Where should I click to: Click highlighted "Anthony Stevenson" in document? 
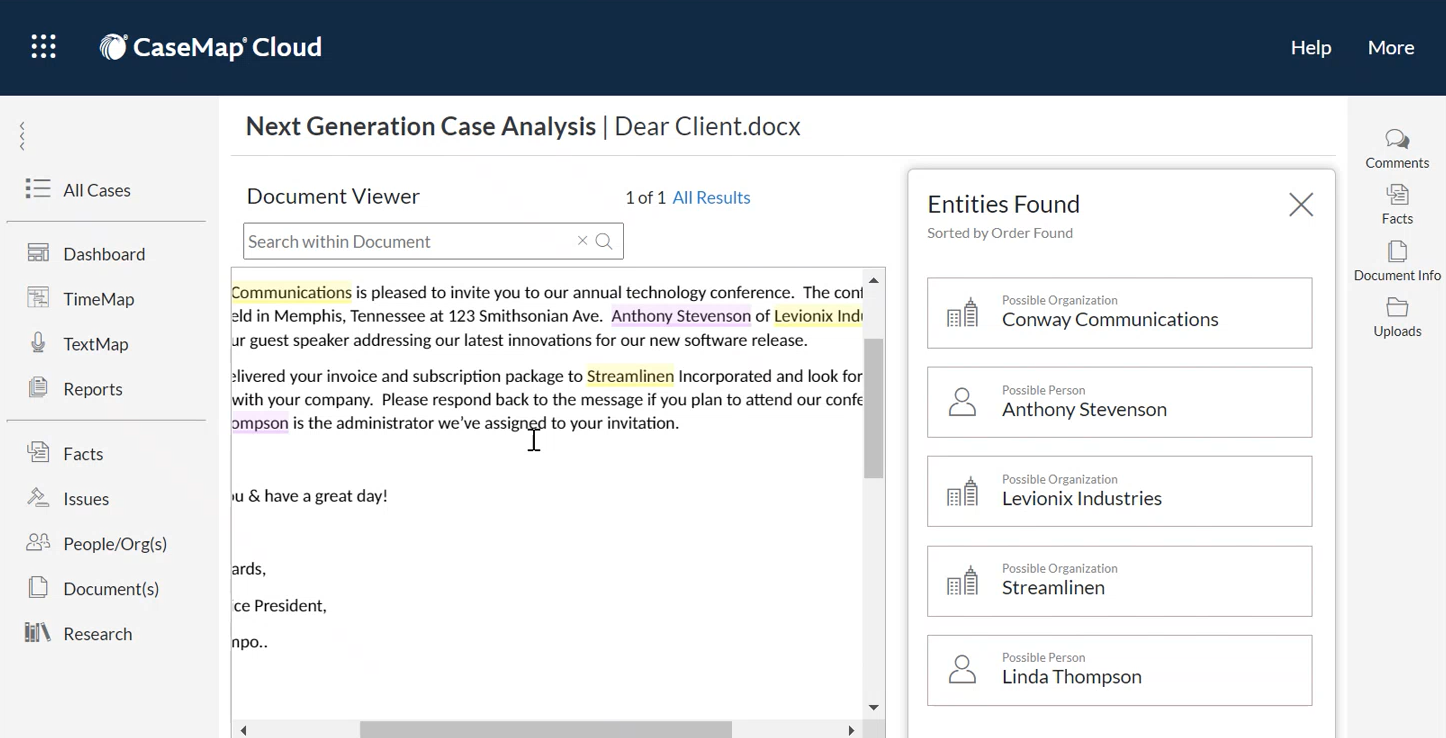pyautogui.click(x=681, y=316)
